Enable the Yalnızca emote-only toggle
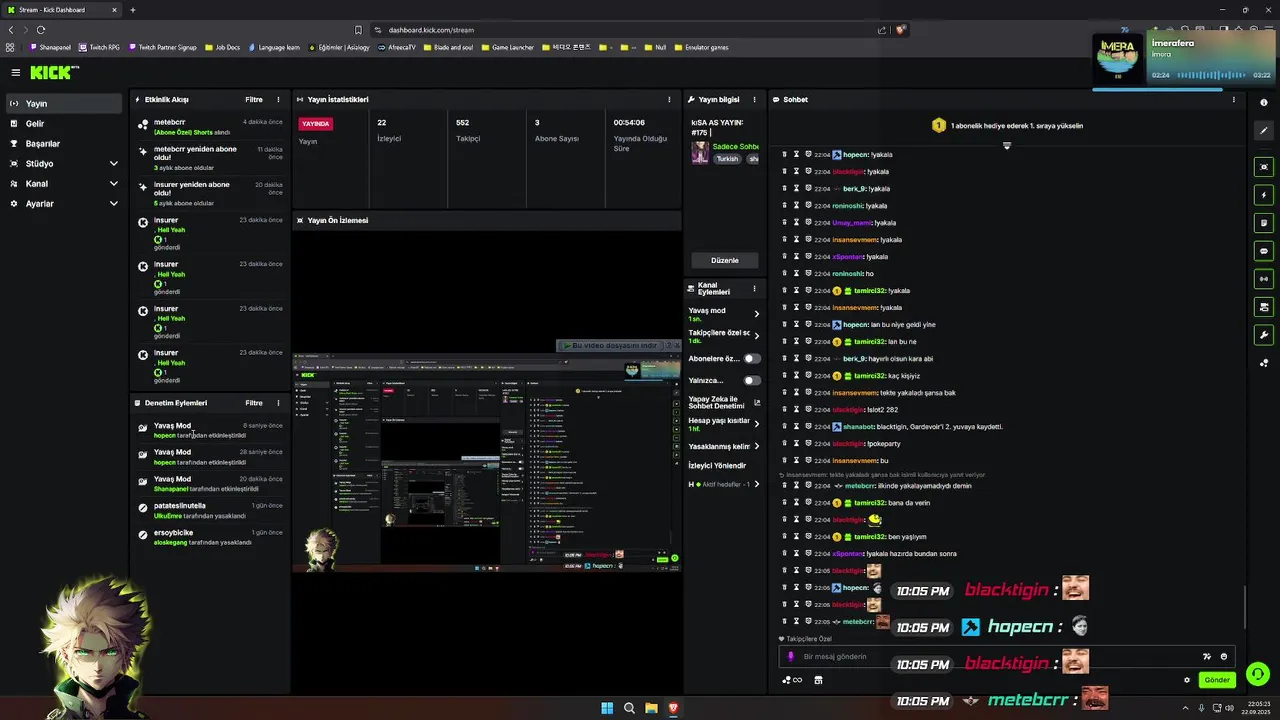 751,380
